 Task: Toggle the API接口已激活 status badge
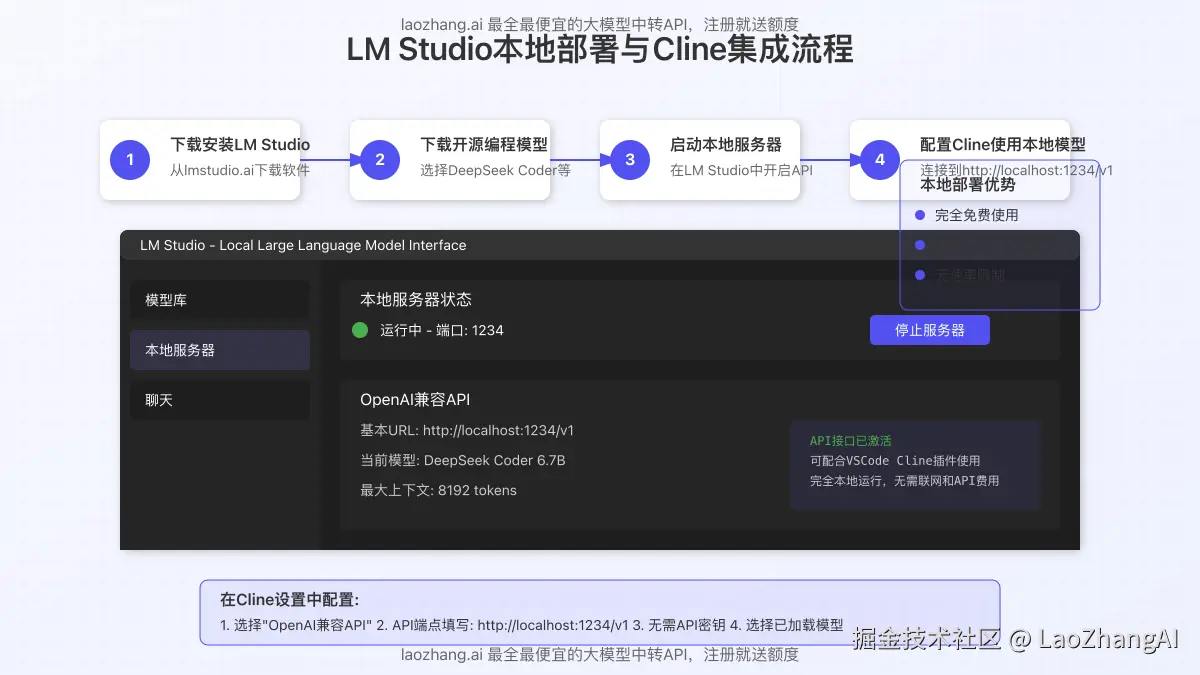click(x=849, y=440)
